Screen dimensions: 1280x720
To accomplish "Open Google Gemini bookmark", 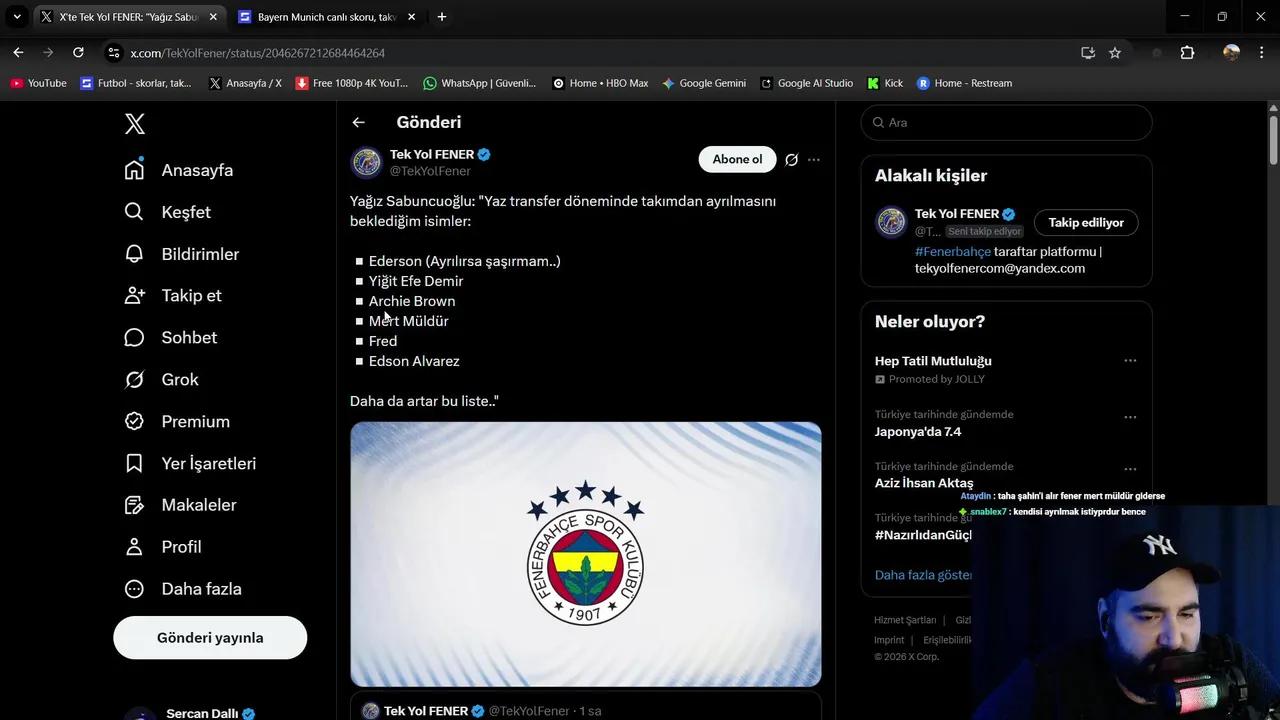I will tap(704, 83).
